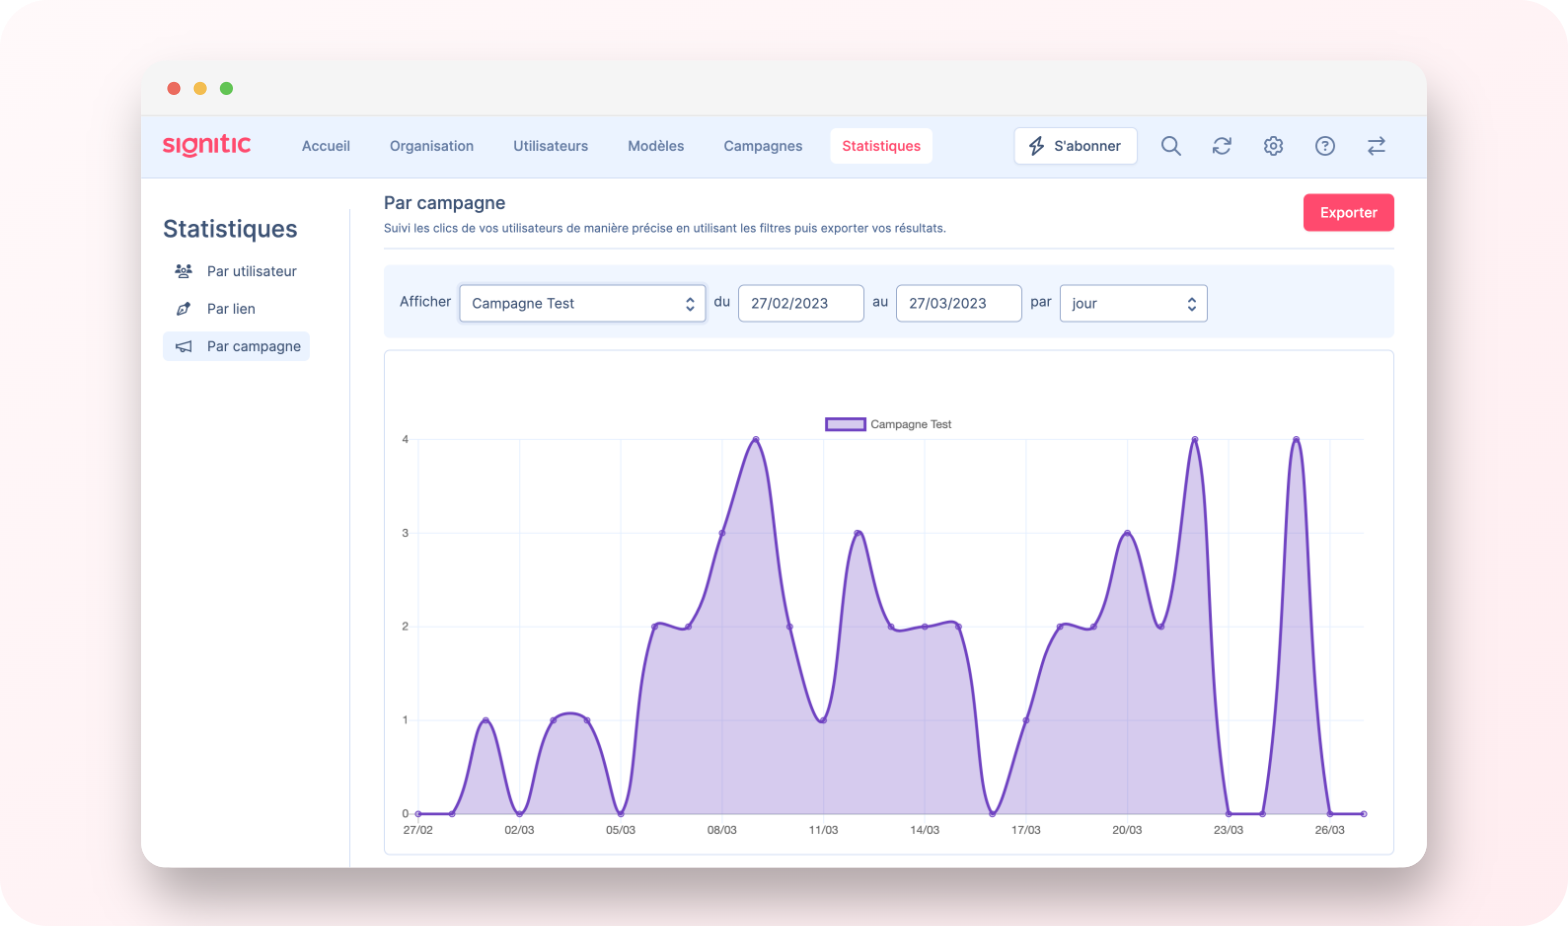Viewport: 1568px width, 926px height.
Task: Click the 14/03 x-axis label
Action: pos(925,830)
